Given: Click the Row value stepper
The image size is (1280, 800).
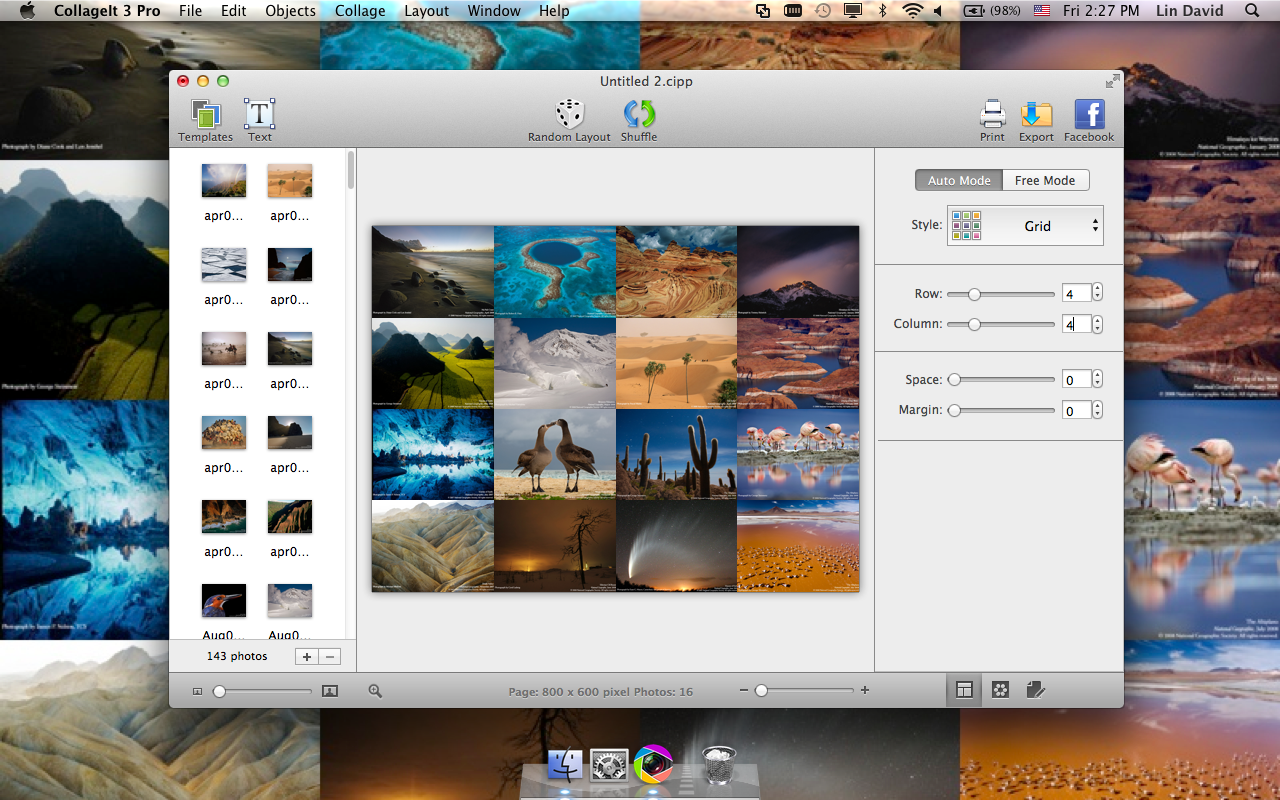Looking at the screenshot, I should point(1097,293).
